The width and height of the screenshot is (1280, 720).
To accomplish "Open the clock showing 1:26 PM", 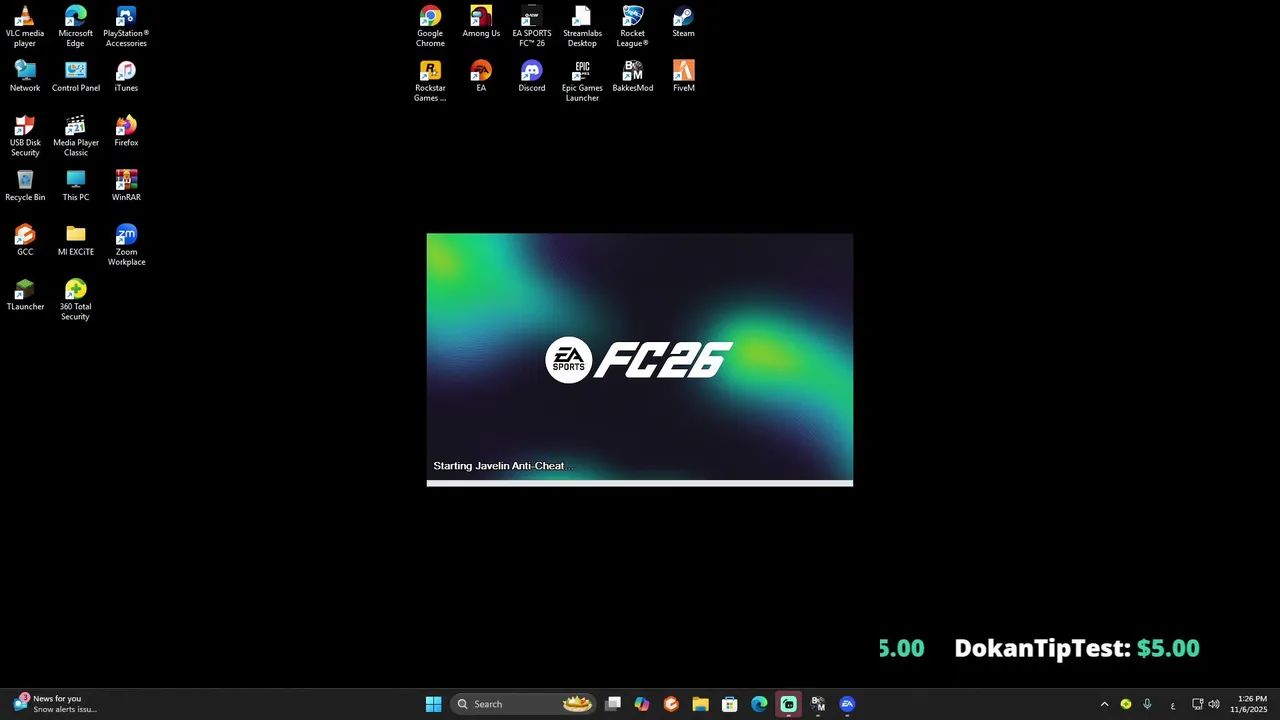I will [x=1251, y=704].
